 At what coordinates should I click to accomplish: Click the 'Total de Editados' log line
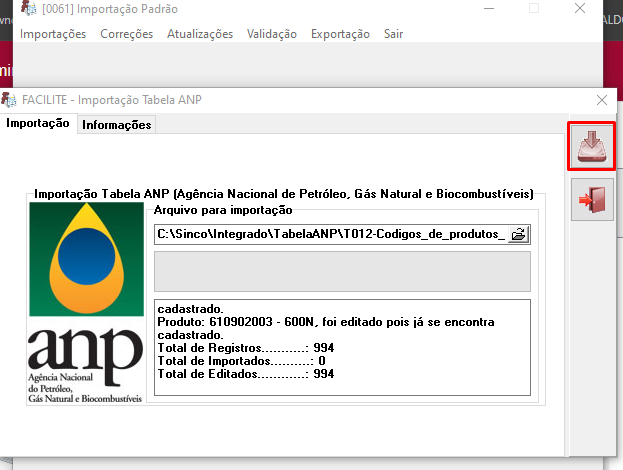246,374
